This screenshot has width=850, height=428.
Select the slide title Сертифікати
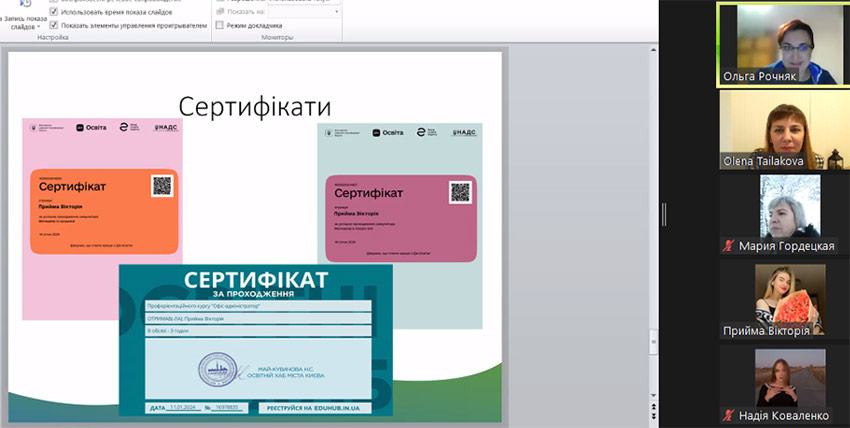(255, 107)
